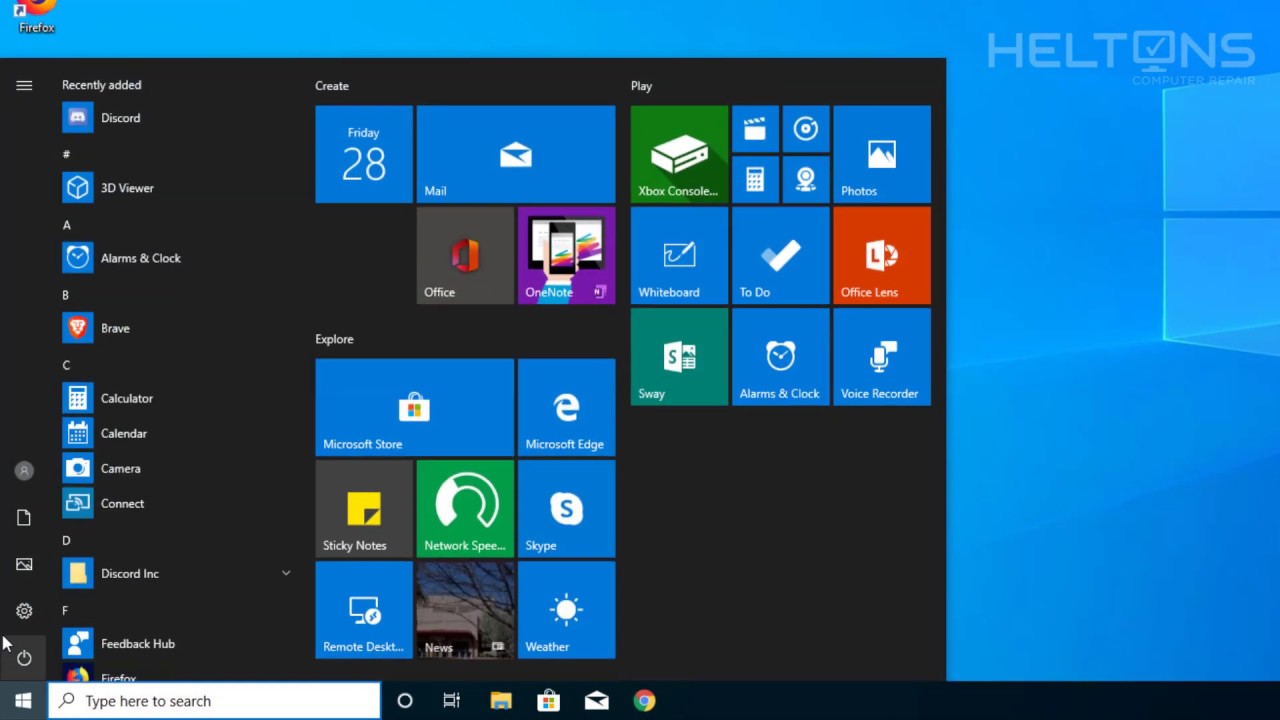This screenshot has width=1280, height=720.
Task: Open the Photos tile
Action: (x=882, y=154)
